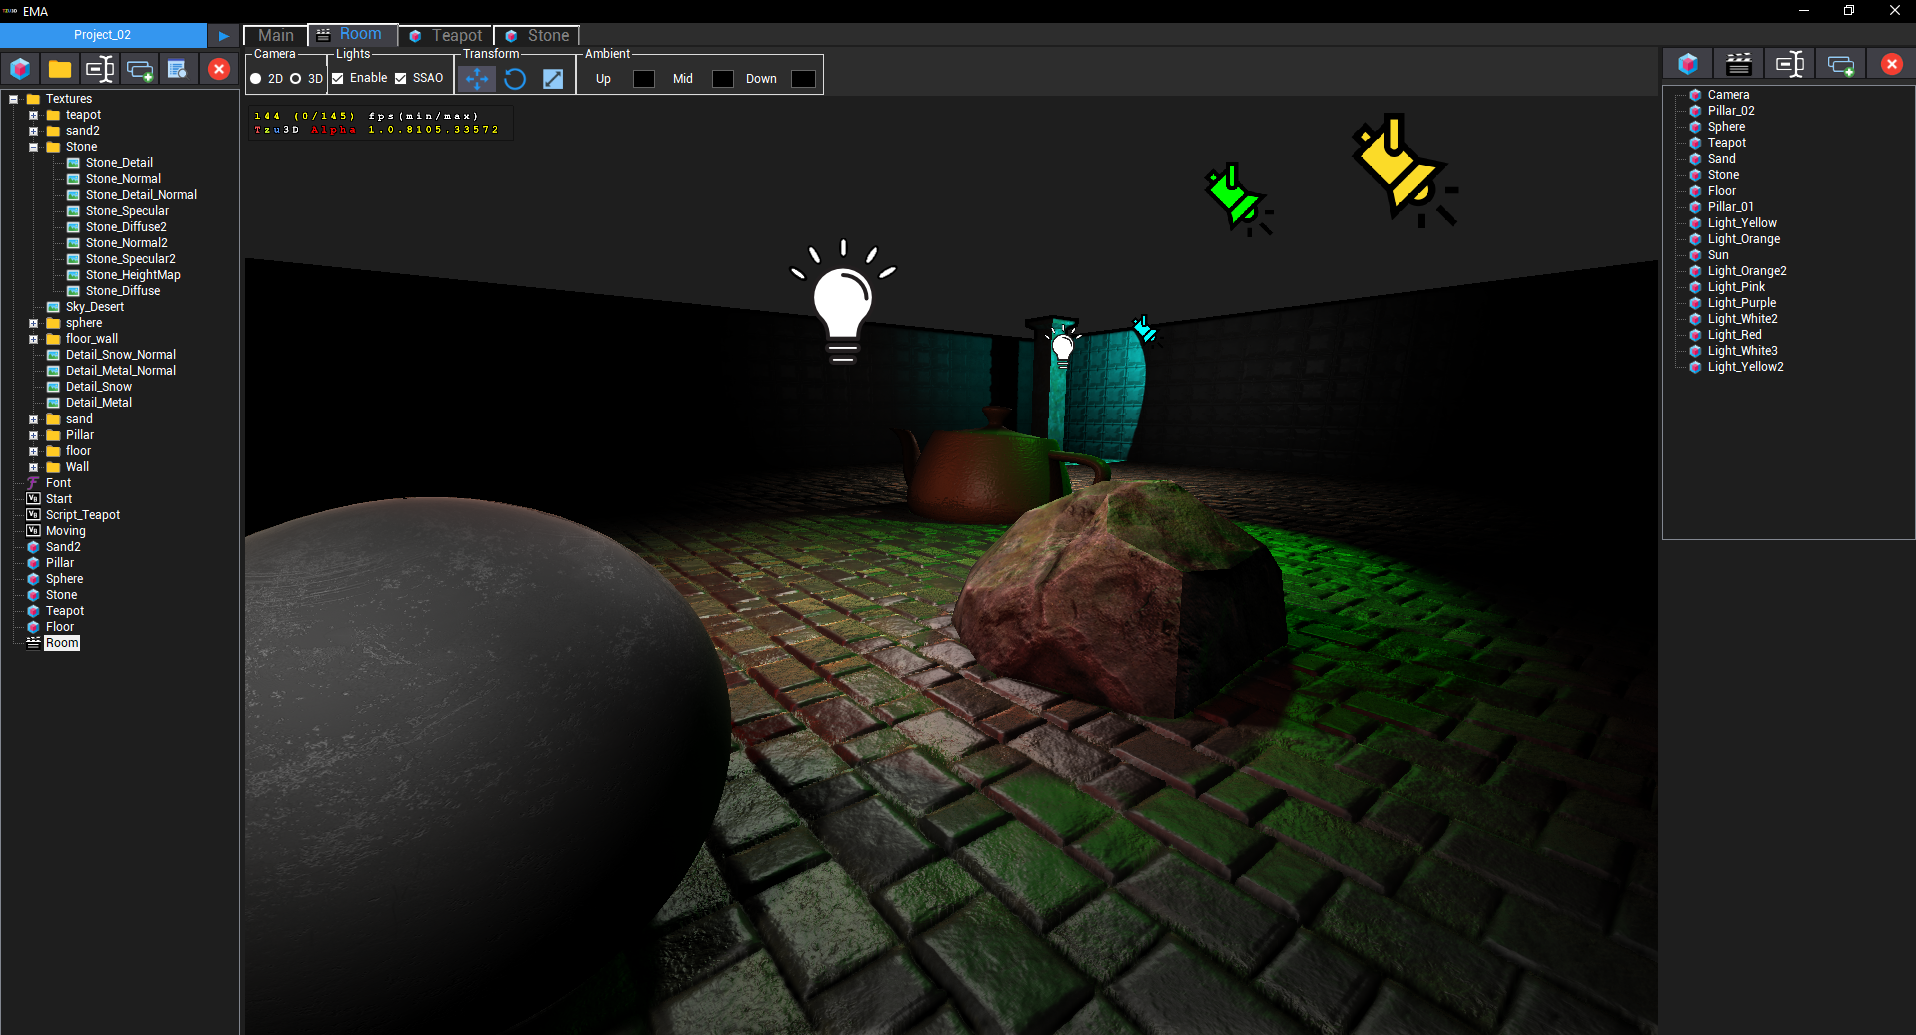Screen dimensions: 1916x1035
Task: Toggle the SSAO checkbox
Action: tap(401, 78)
